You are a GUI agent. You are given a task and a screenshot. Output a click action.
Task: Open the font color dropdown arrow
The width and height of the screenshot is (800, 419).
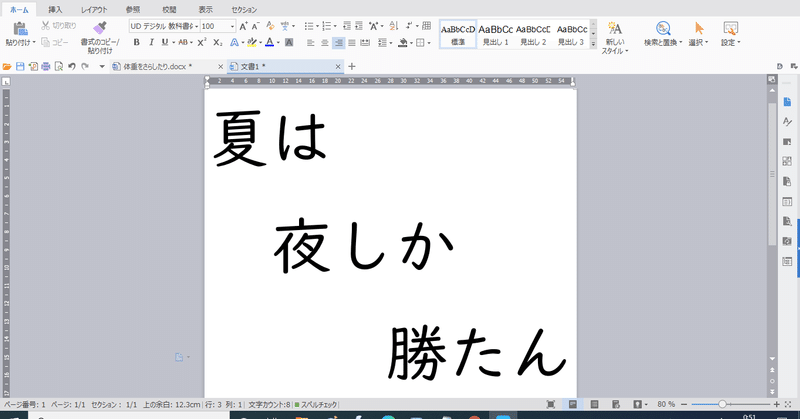coord(278,43)
